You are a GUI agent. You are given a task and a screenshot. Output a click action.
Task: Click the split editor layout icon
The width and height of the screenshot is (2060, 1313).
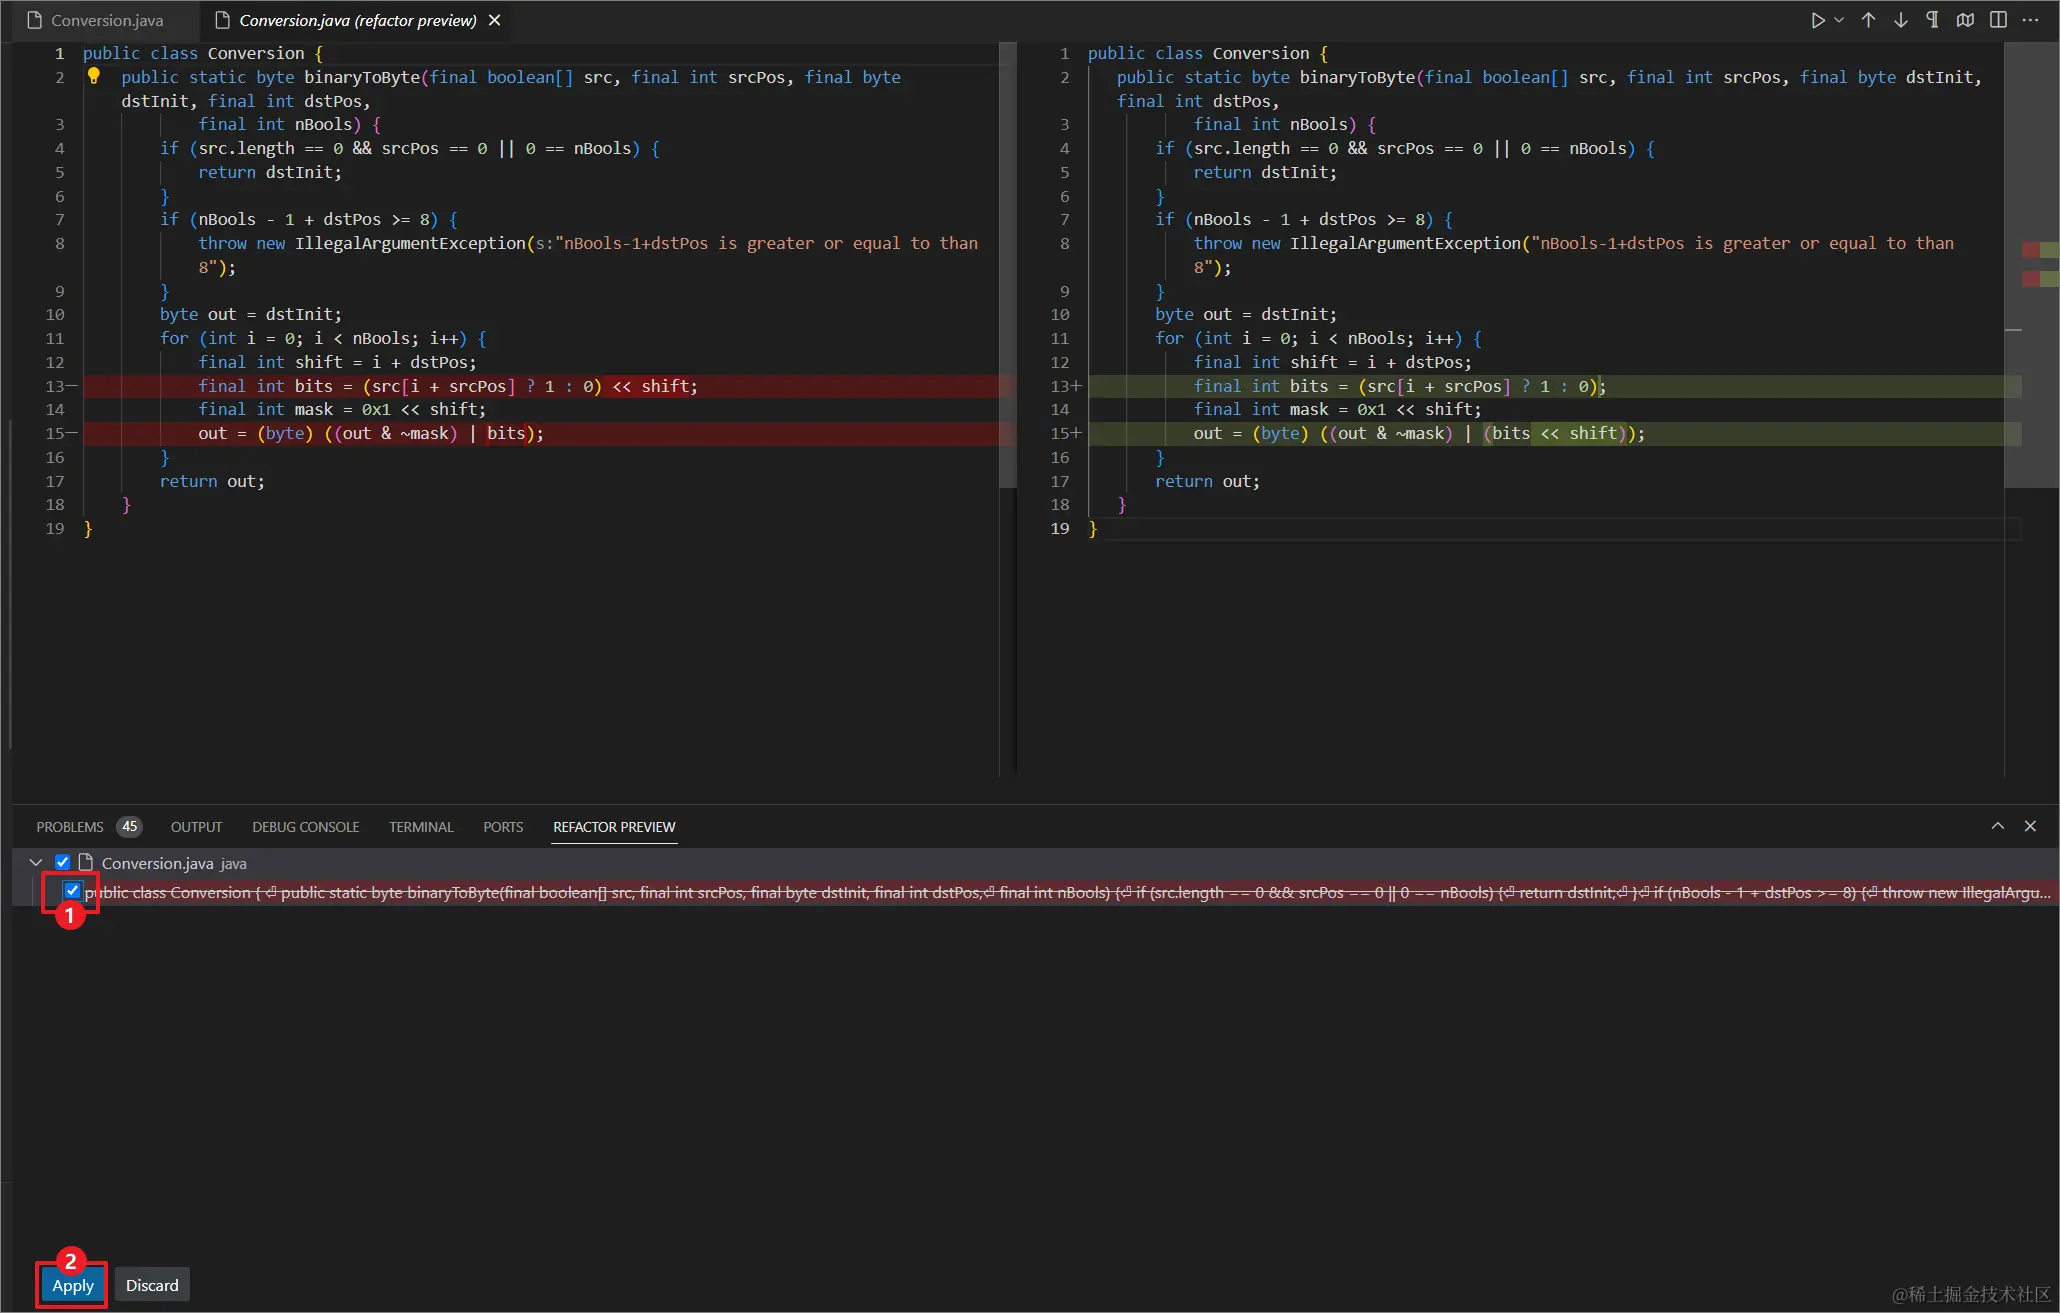click(x=1998, y=20)
